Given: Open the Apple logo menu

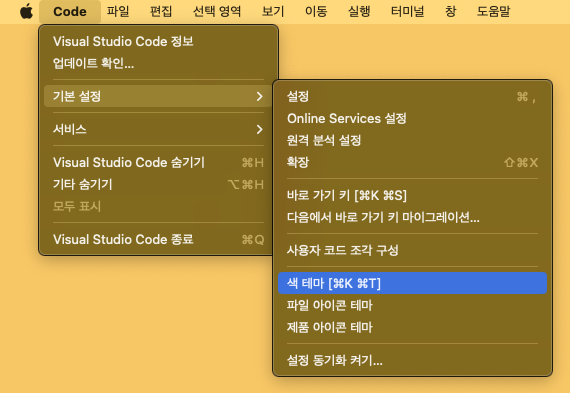Looking at the screenshot, I should coord(26,12).
